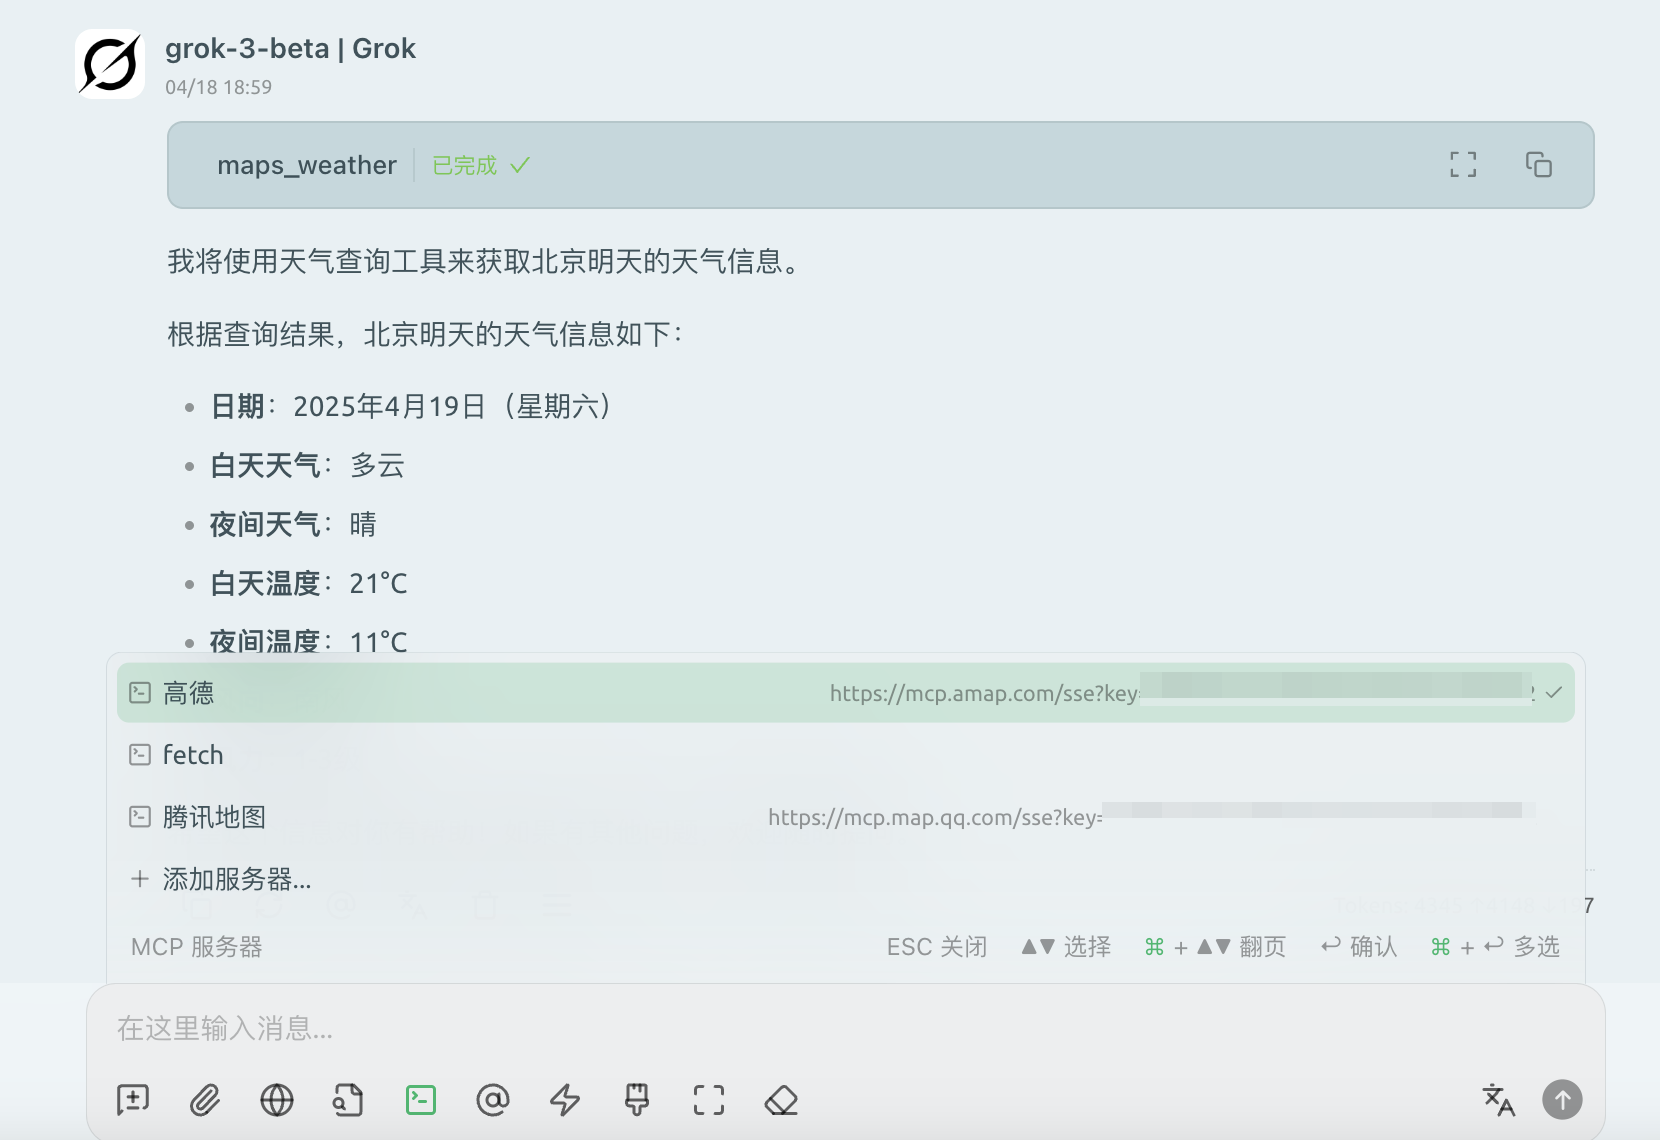Toggle the checkmark on the 高德 server
The height and width of the screenshot is (1140, 1660).
pos(1554,692)
